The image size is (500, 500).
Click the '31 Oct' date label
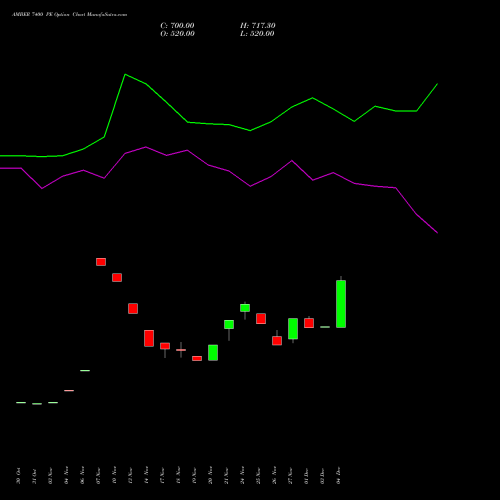(x=34, y=476)
